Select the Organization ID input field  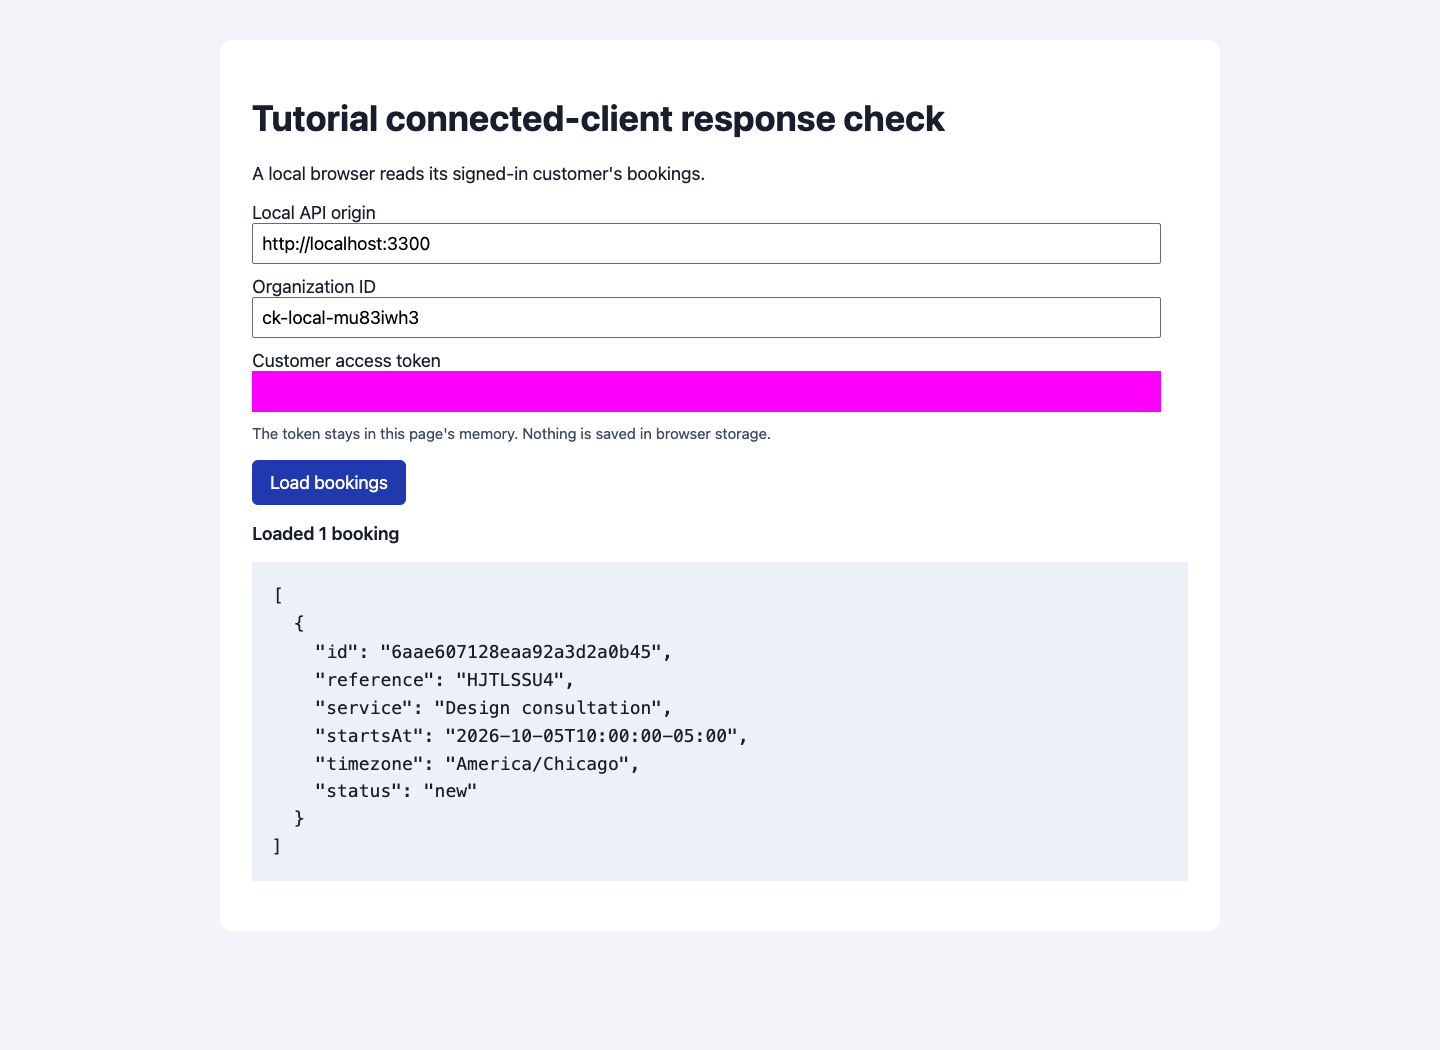[x=706, y=317]
